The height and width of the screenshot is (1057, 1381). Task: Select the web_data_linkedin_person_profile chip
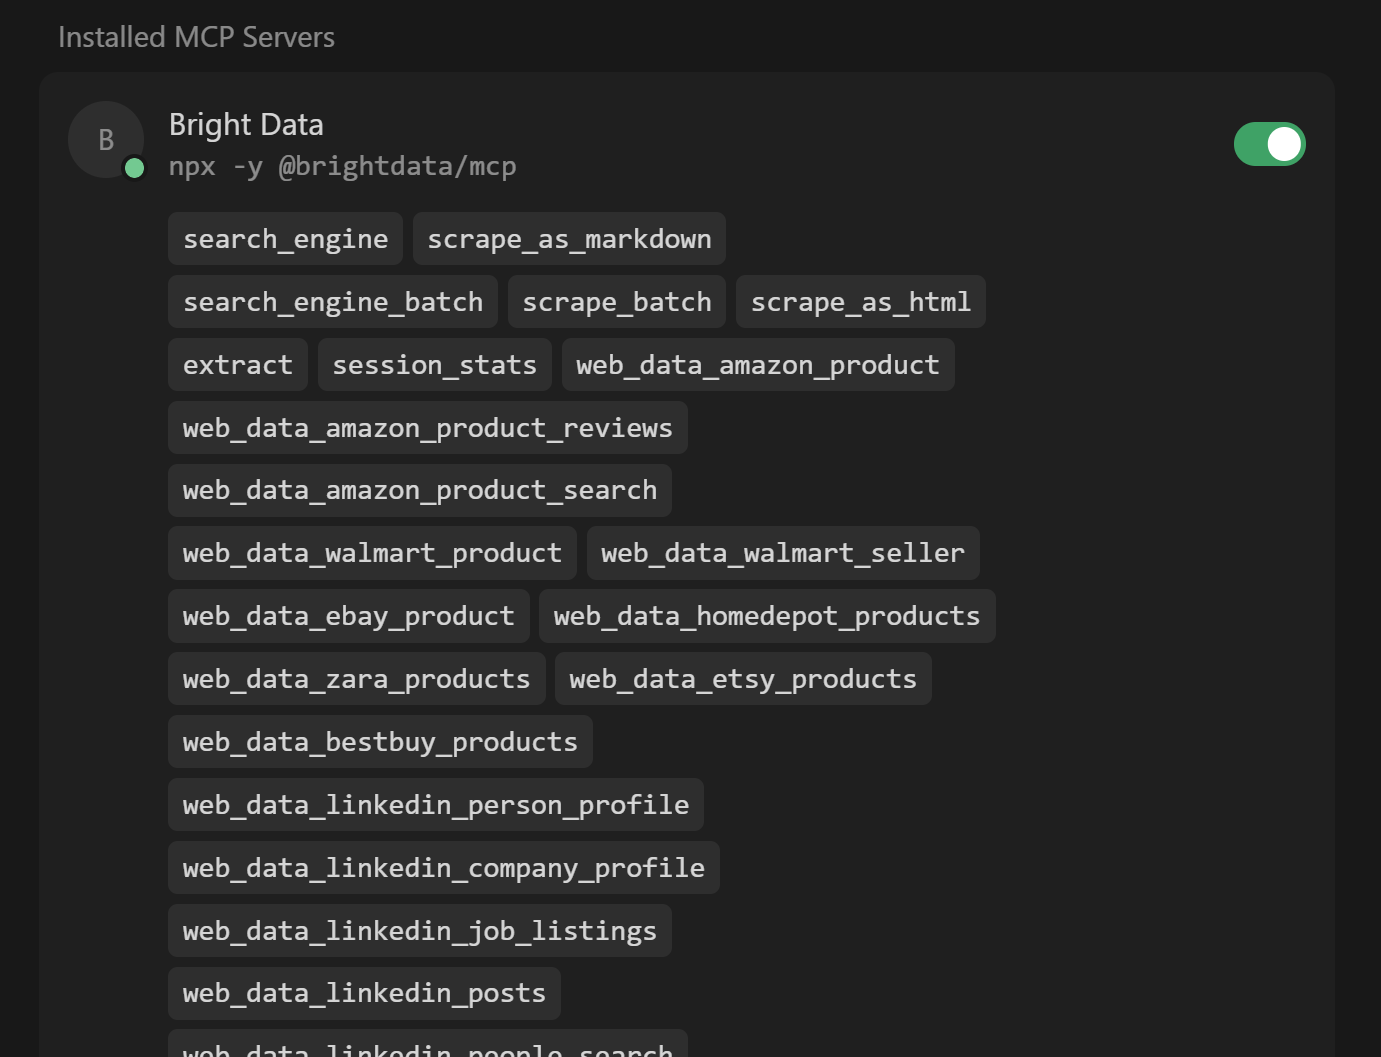click(x=435, y=804)
